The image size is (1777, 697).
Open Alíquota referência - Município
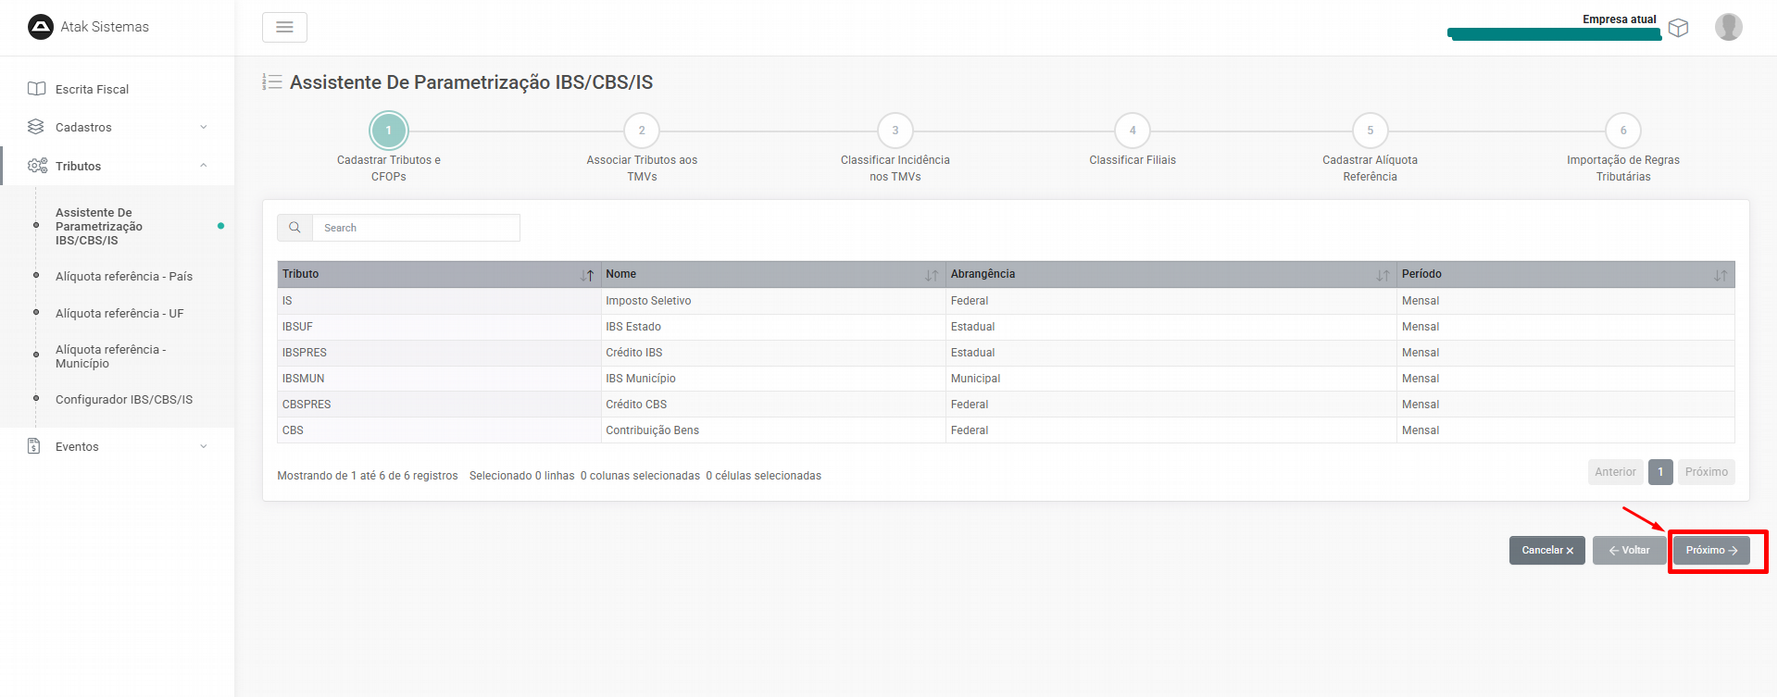(111, 356)
